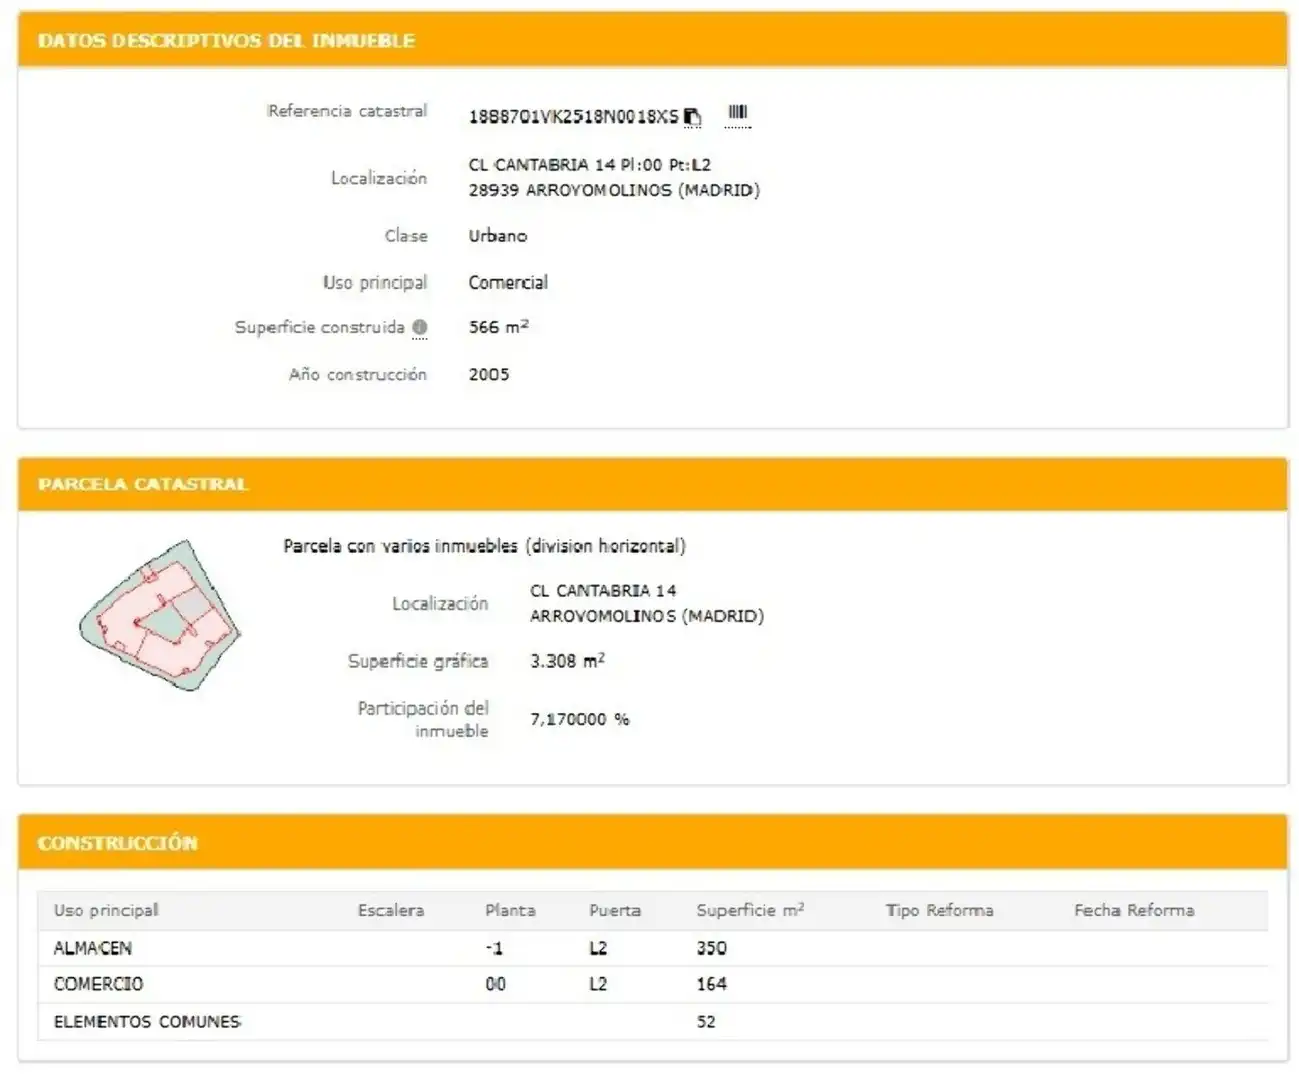This screenshot has height=1080, width=1299.
Task: Click the Uso principal column header
Action: (x=106, y=910)
